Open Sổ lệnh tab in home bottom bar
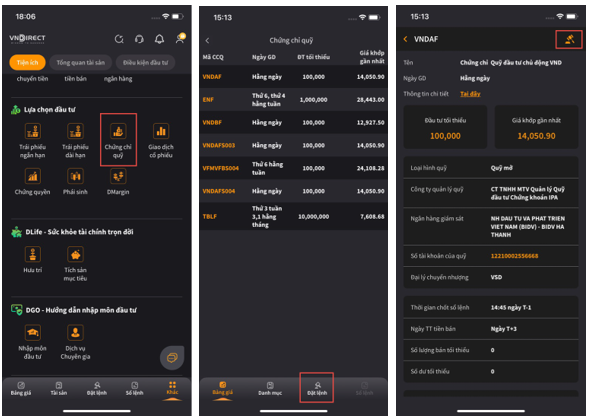This screenshot has width=592, height=417. [134, 389]
